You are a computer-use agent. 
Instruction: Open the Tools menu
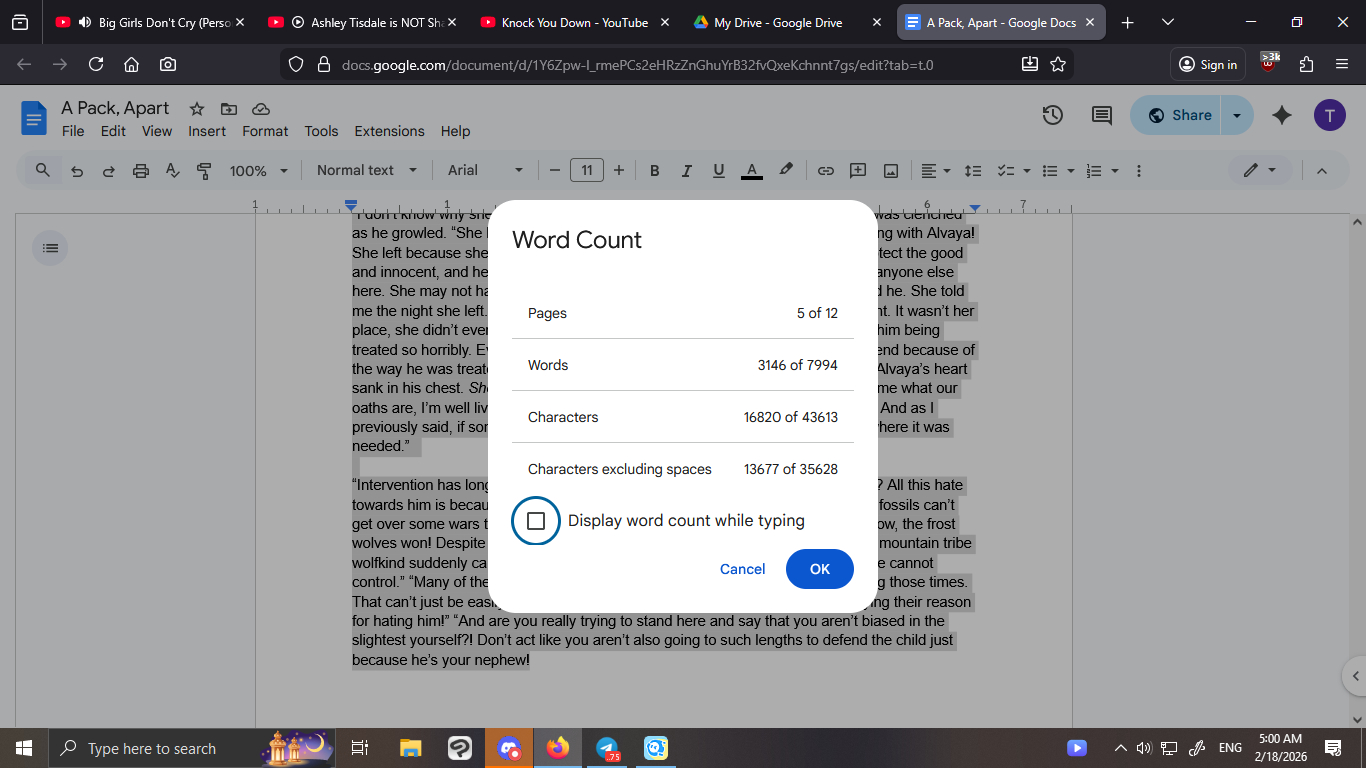(321, 131)
